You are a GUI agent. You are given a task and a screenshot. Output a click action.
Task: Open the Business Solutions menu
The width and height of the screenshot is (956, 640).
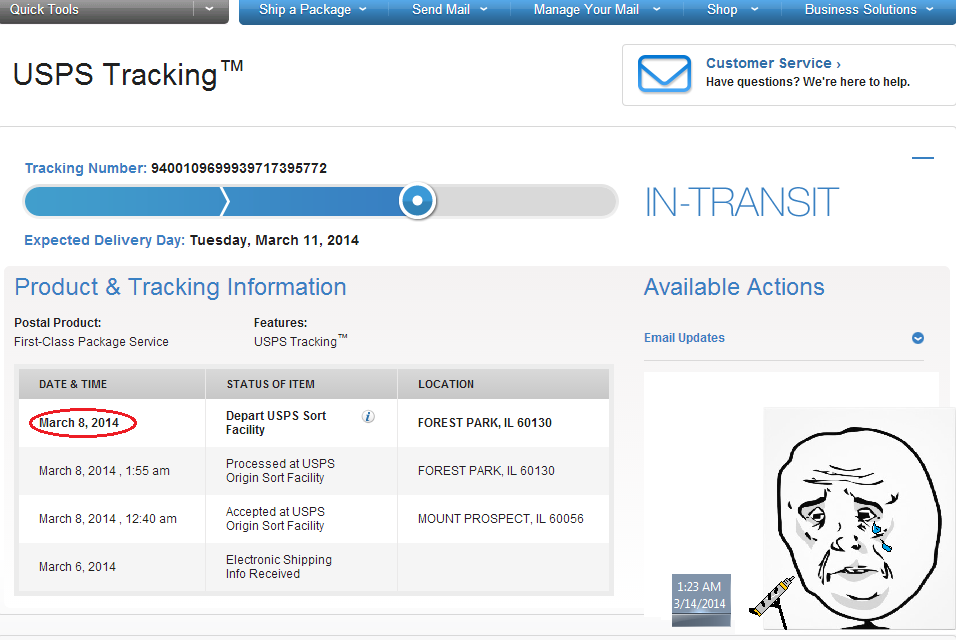(868, 10)
